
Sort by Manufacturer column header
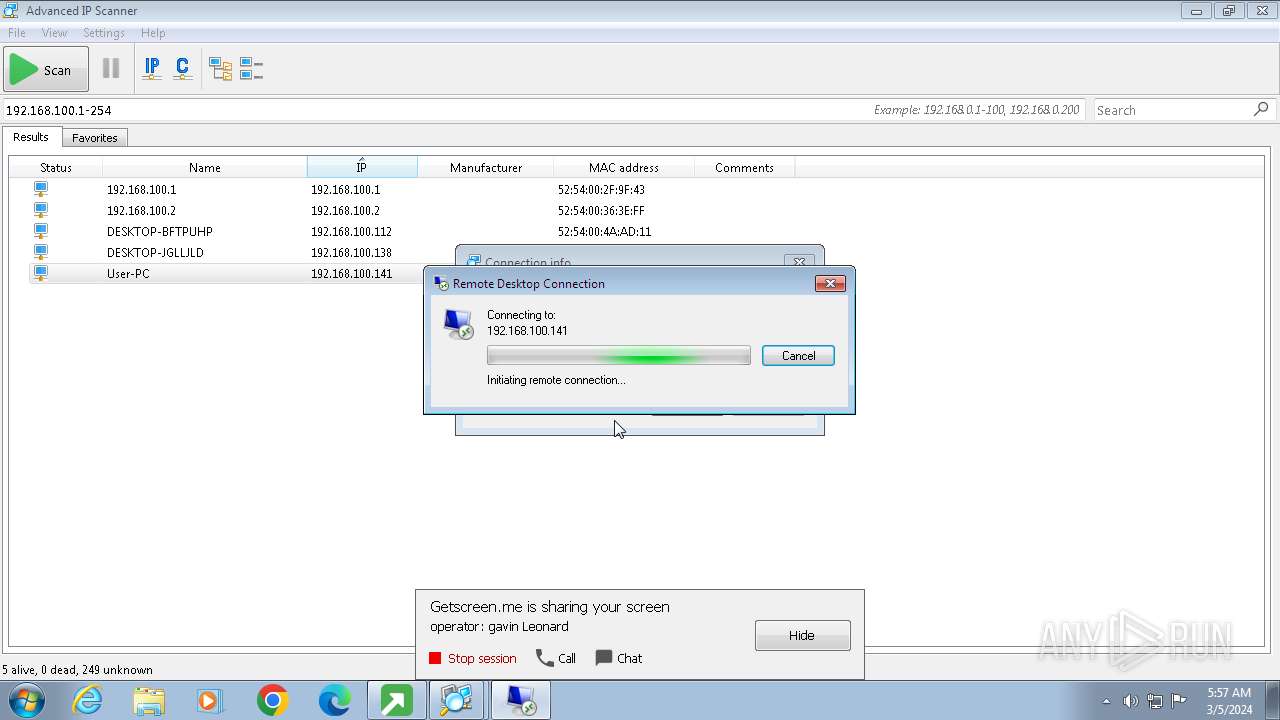[x=486, y=167]
